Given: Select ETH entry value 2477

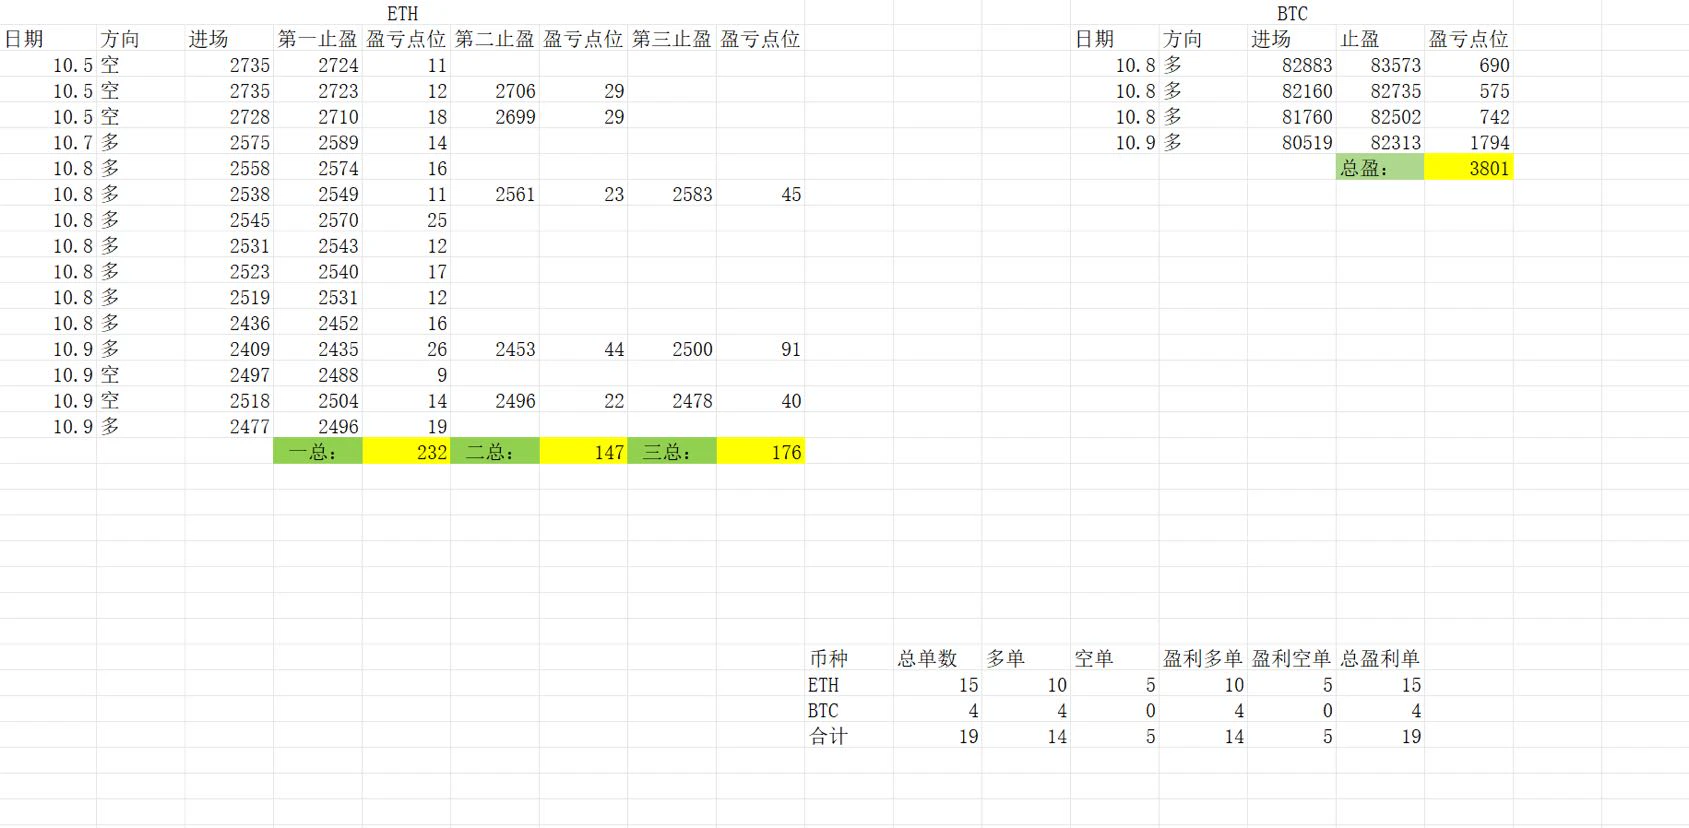Looking at the screenshot, I should [229, 426].
